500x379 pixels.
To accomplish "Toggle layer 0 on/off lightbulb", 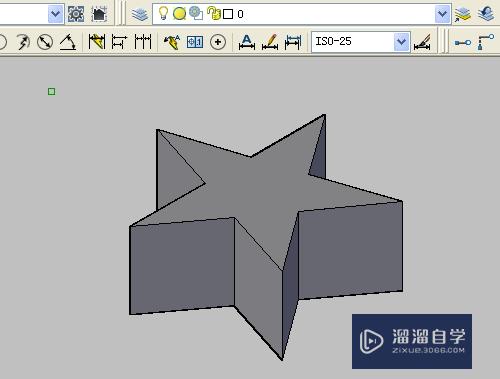I will click(x=163, y=13).
